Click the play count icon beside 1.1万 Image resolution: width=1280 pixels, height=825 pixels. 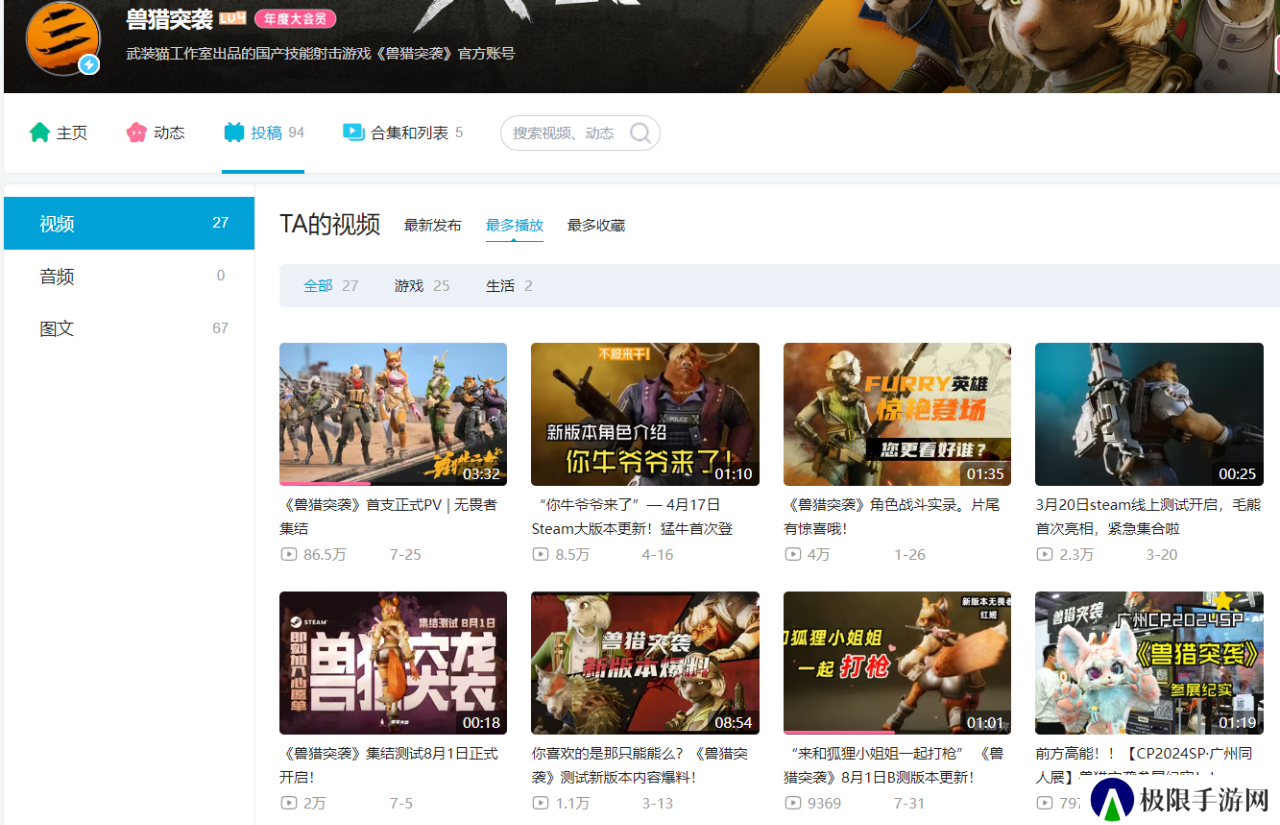click(x=540, y=803)
